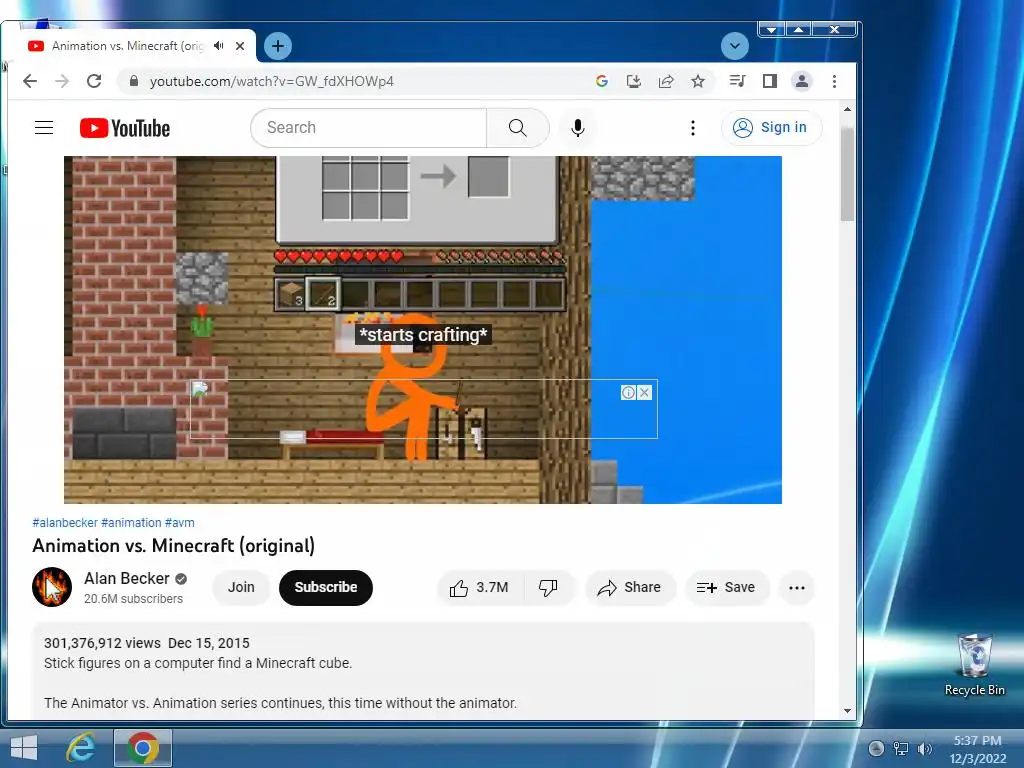This screenshot has height=768, width=1024.
Task: Click the Google icon in address bar
Action: pos(601,81)
